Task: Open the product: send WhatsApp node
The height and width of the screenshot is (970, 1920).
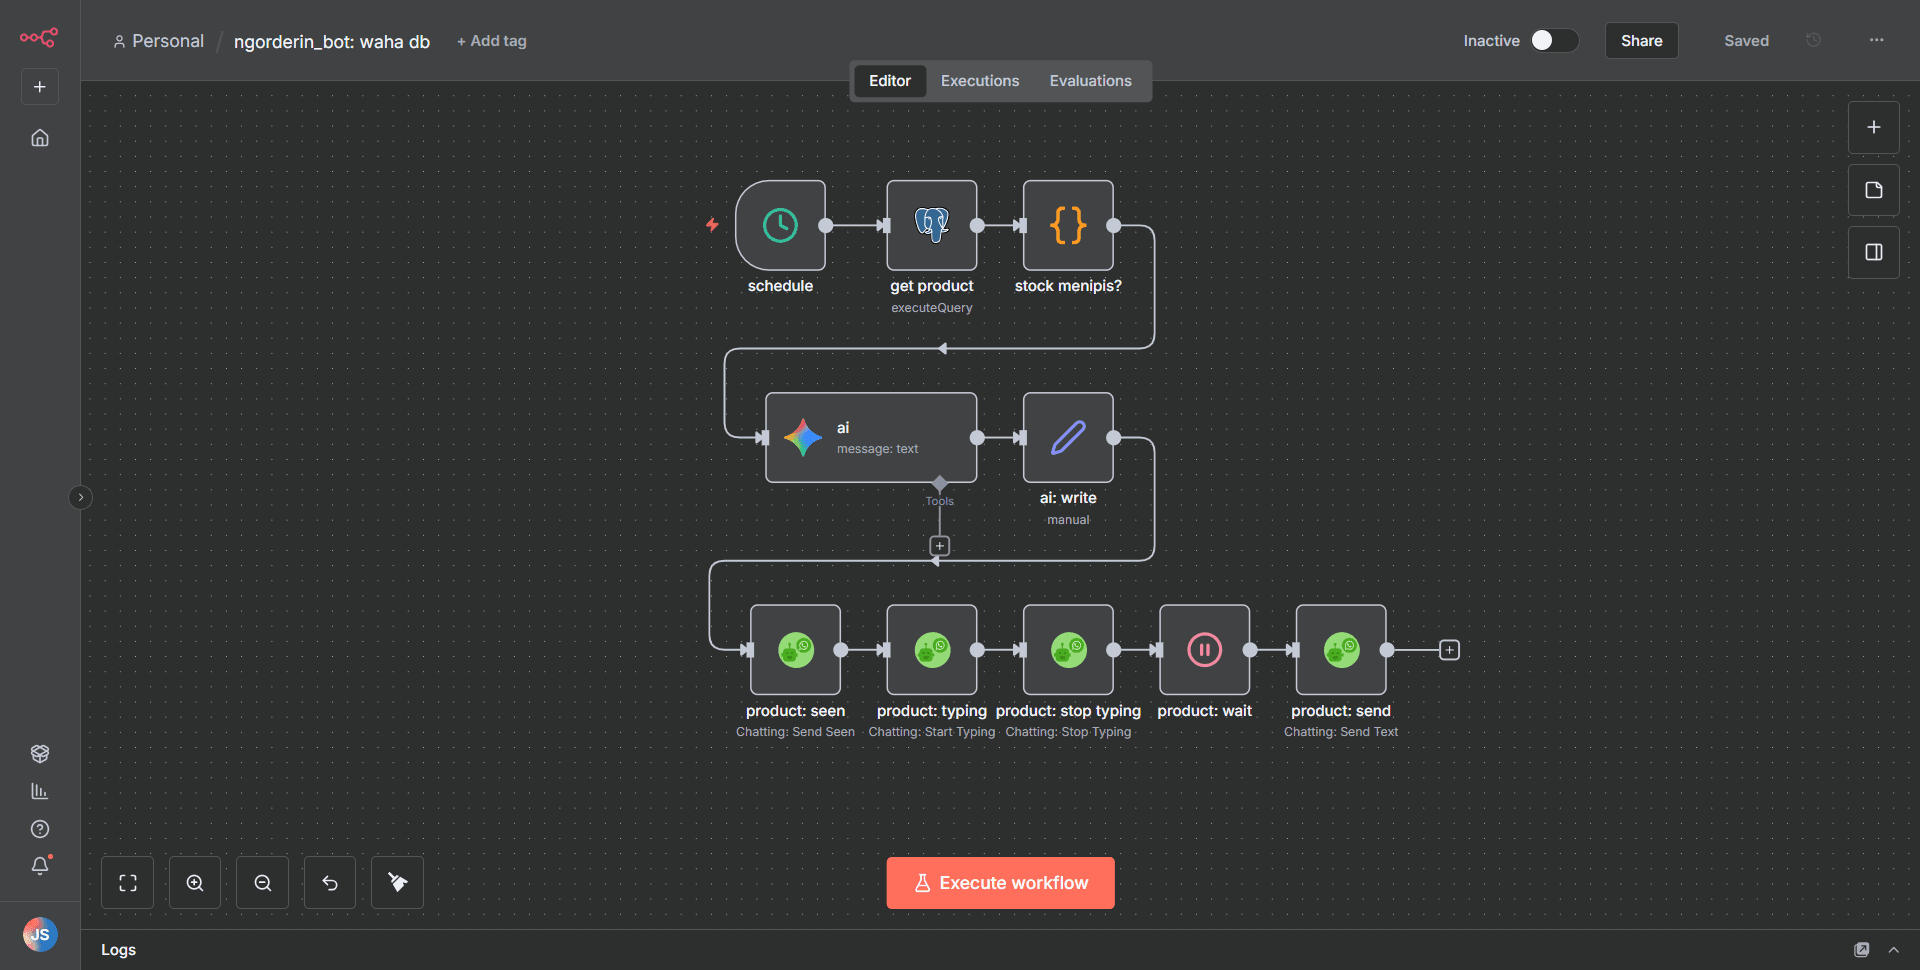Action: tap(1340, 650)
